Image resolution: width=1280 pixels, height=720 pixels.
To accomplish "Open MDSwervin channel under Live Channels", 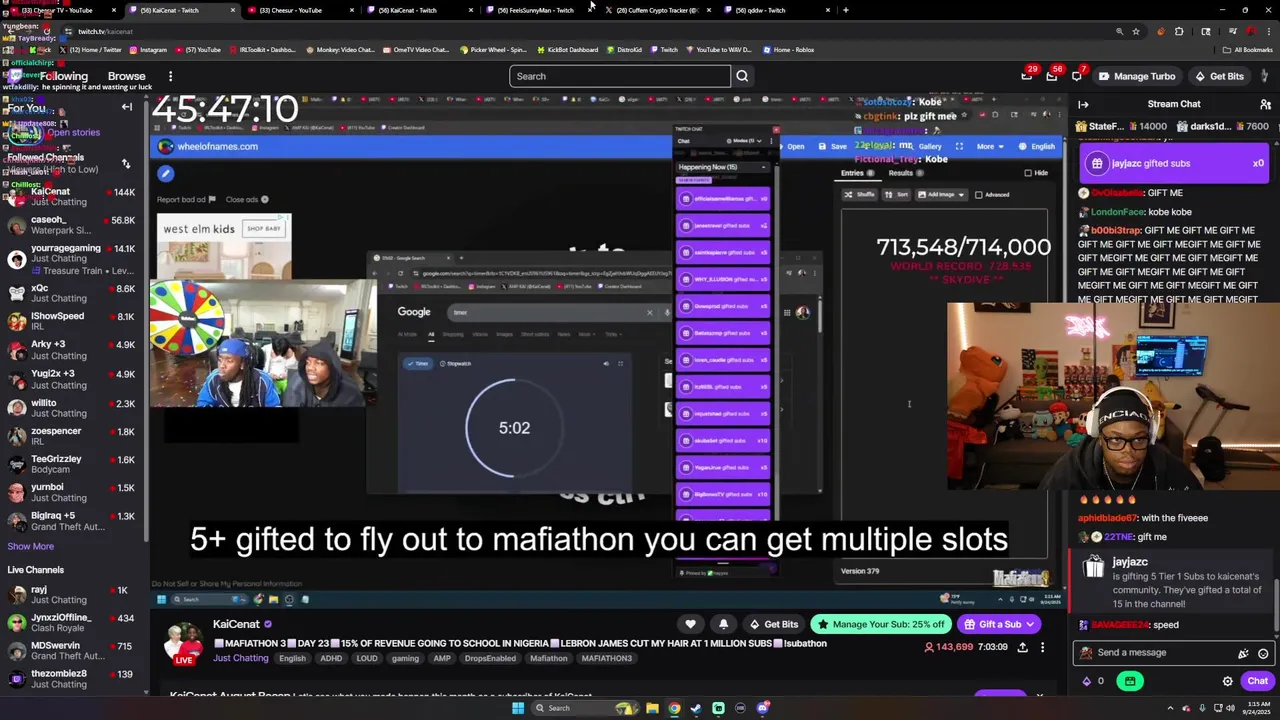I will (x=70, y=651).
